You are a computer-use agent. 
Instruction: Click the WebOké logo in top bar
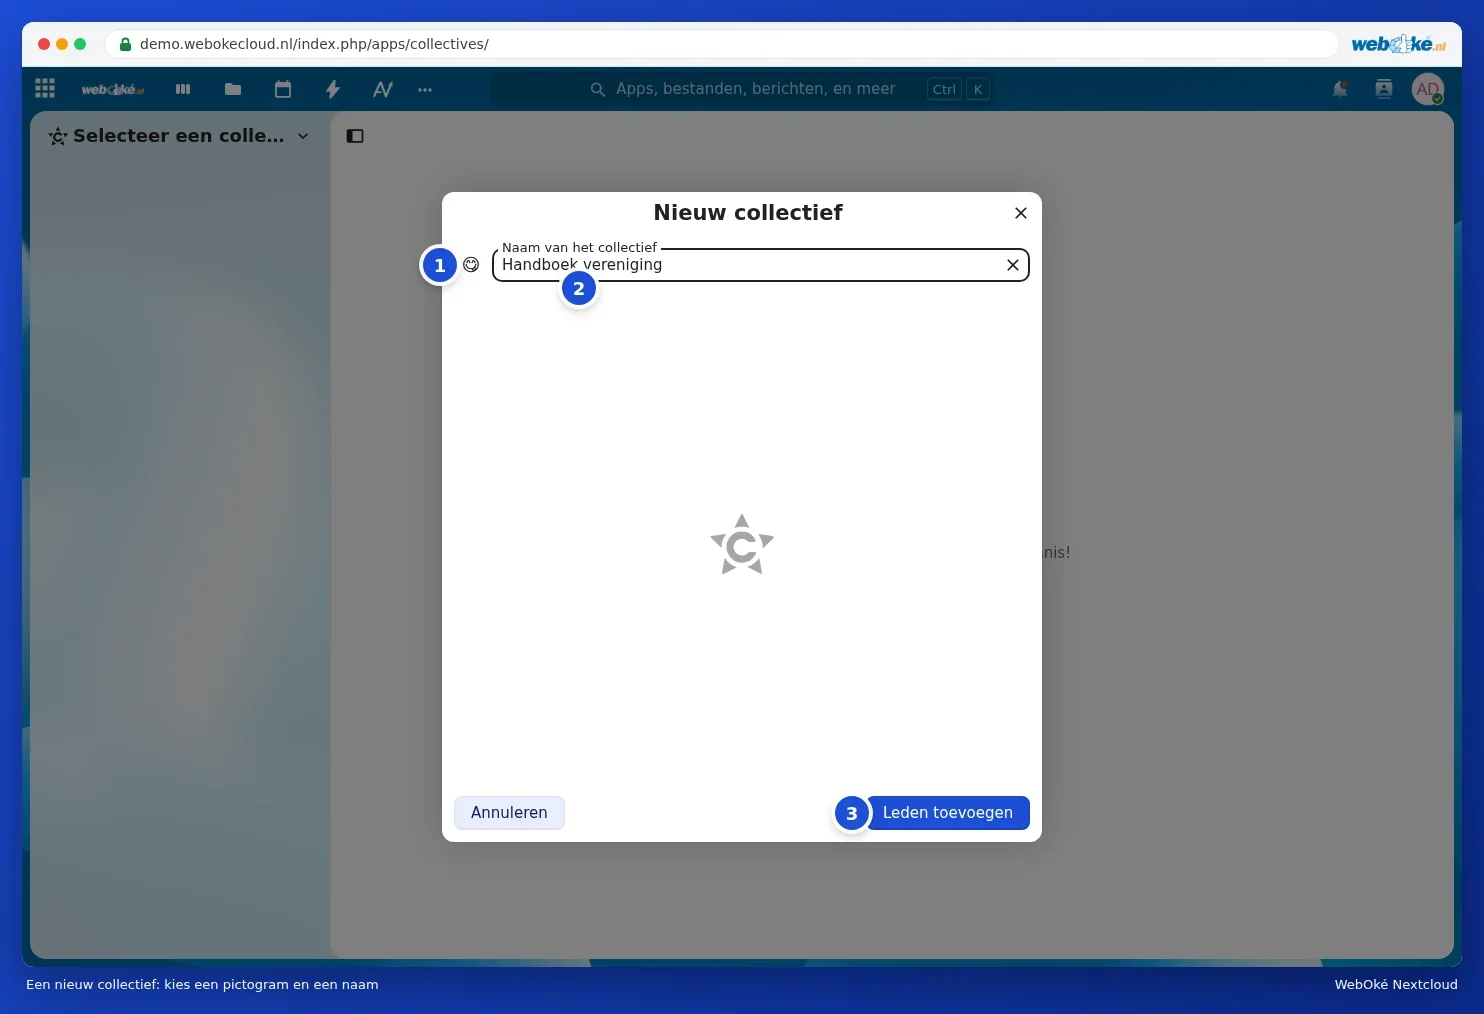point(112,89)
